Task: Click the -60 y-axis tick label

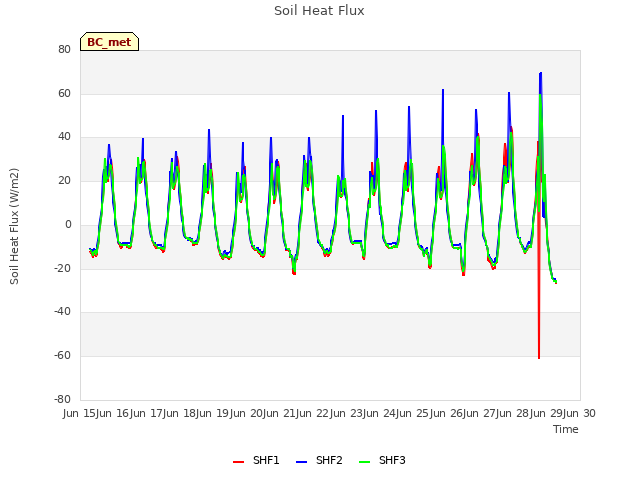Action: coord(62,356)
